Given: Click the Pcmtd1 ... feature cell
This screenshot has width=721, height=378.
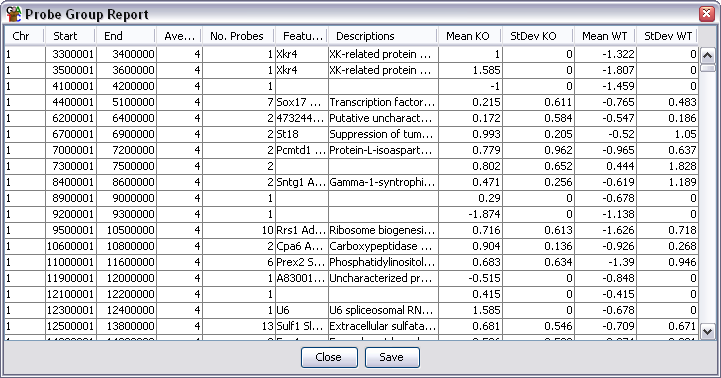Looking at the screenshot, I should click(302, 150).
